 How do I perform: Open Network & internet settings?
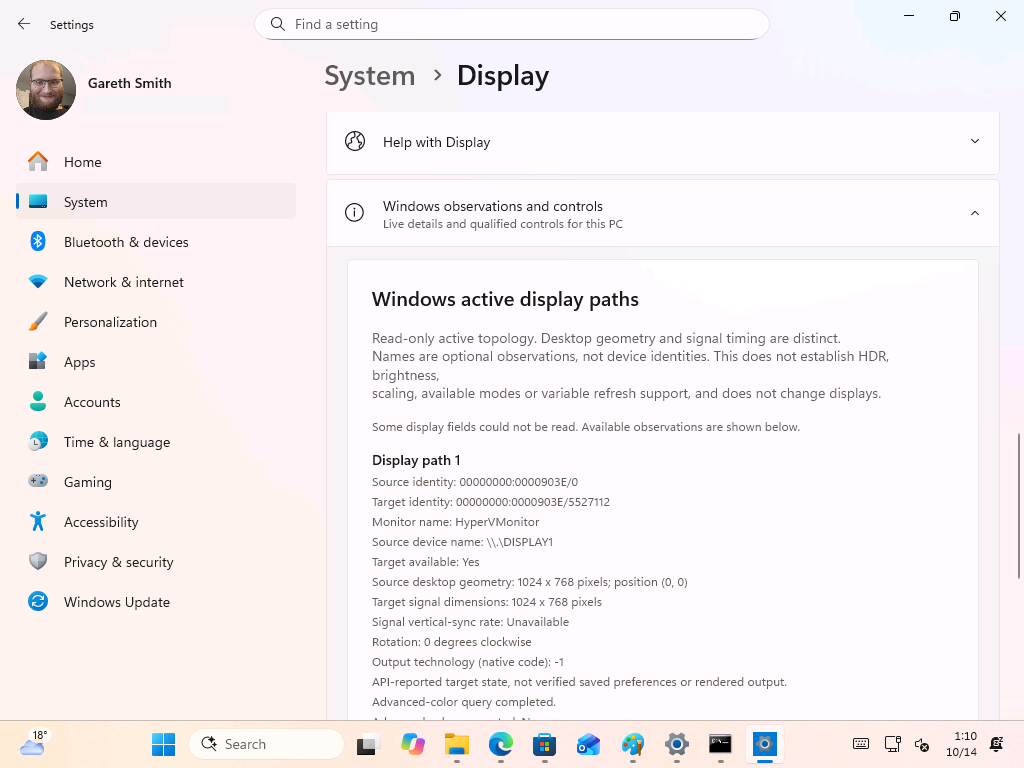[x=155, y=282]
